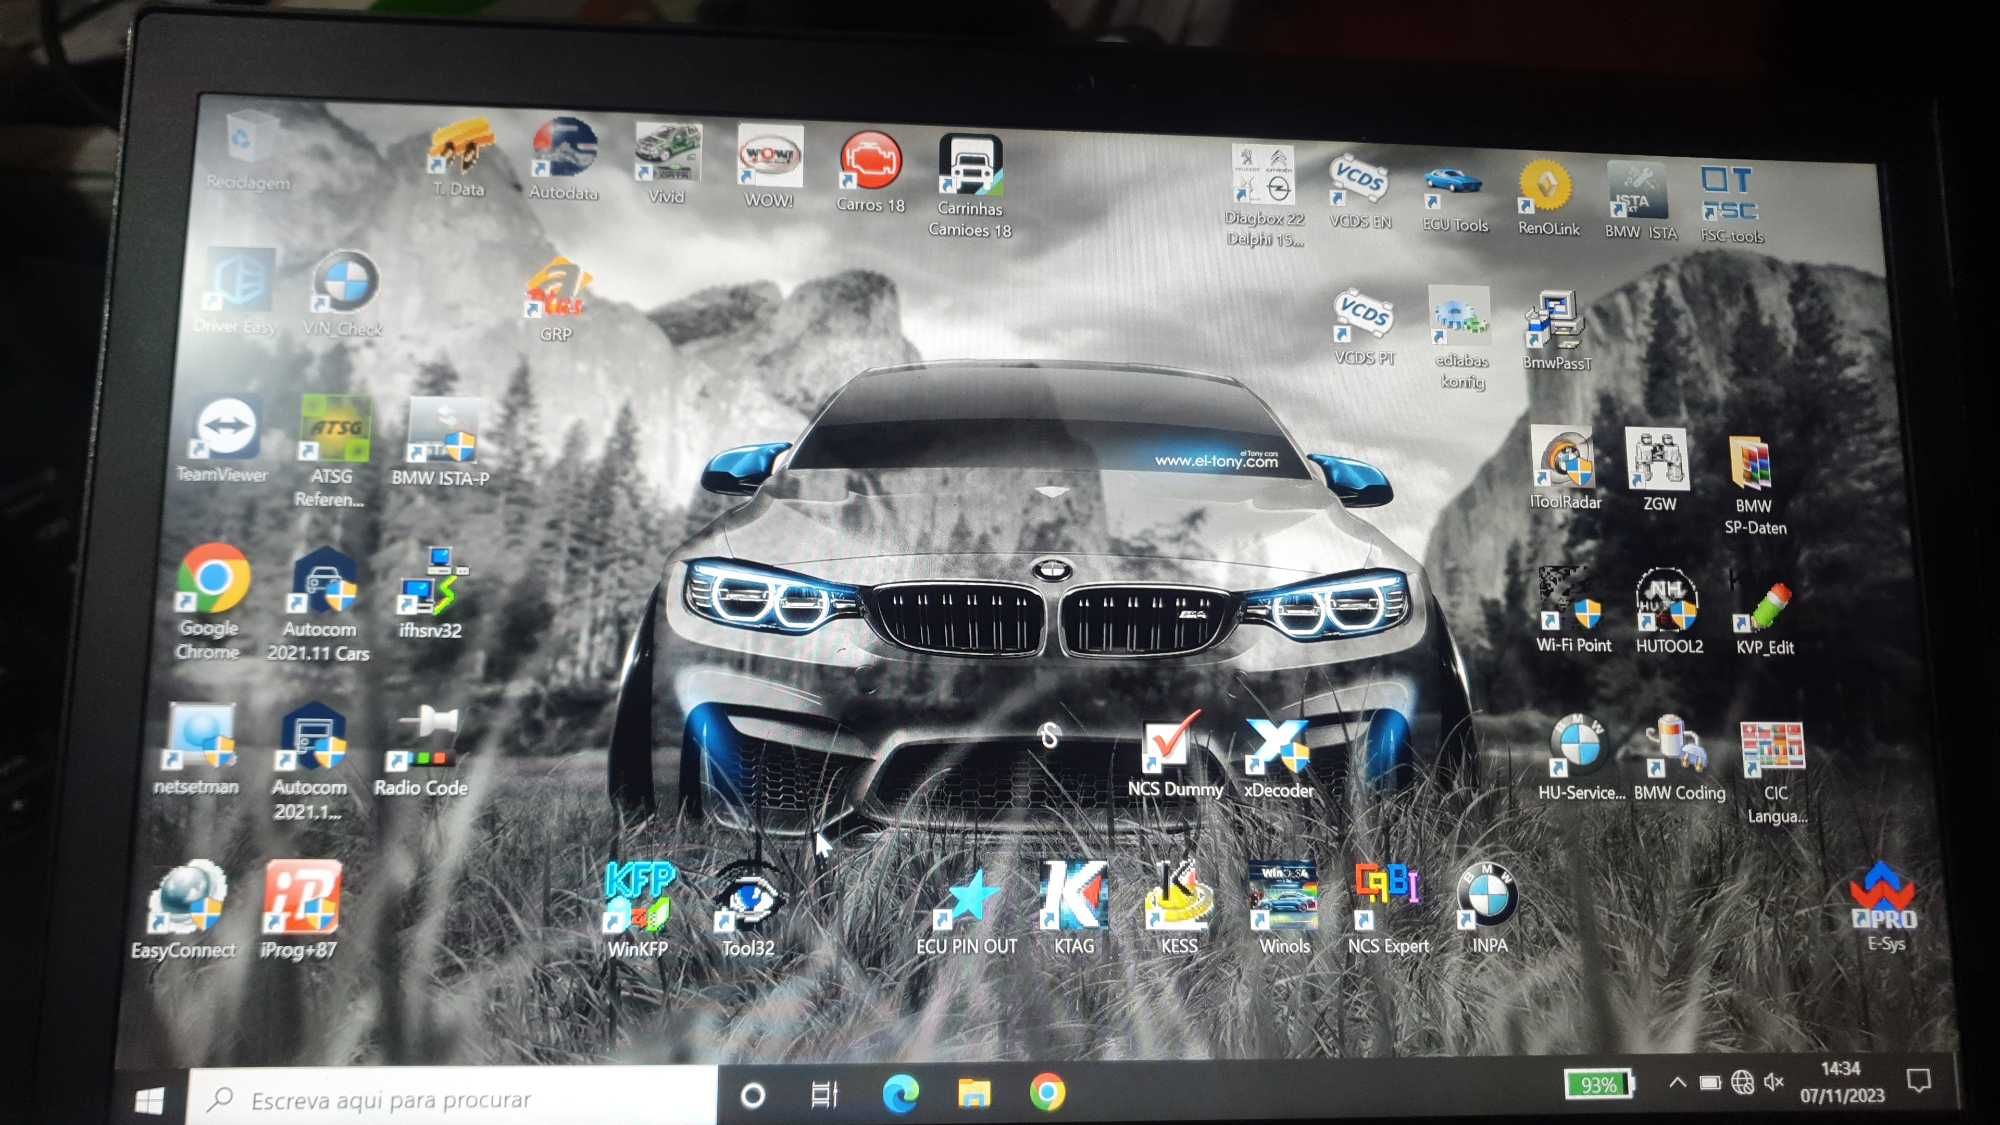
Task: Launch the VCDS PT shortcut
Action: 1364,327
